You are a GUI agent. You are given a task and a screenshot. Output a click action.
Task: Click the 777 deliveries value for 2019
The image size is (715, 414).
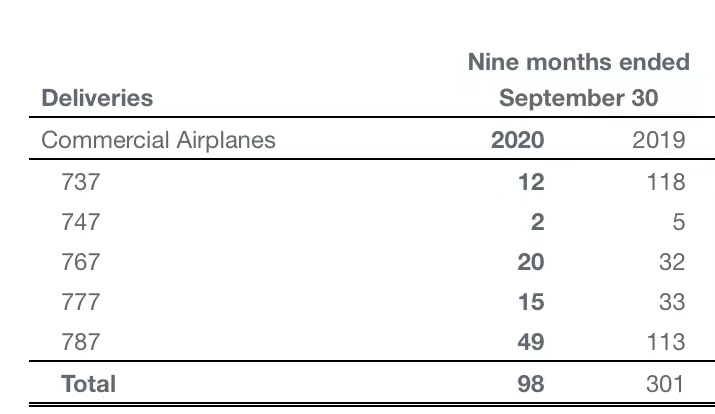671,302
